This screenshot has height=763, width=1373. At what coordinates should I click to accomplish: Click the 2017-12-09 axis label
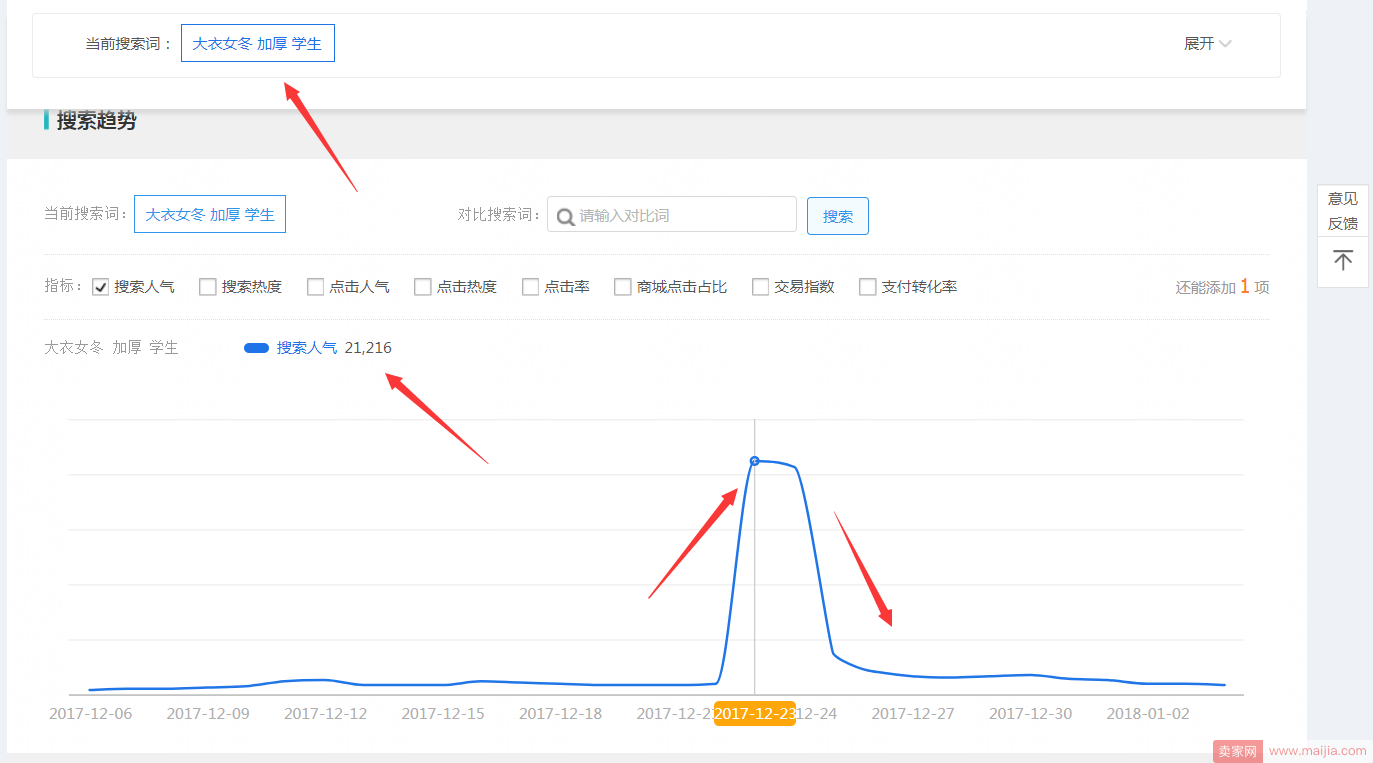coord(208,714)
